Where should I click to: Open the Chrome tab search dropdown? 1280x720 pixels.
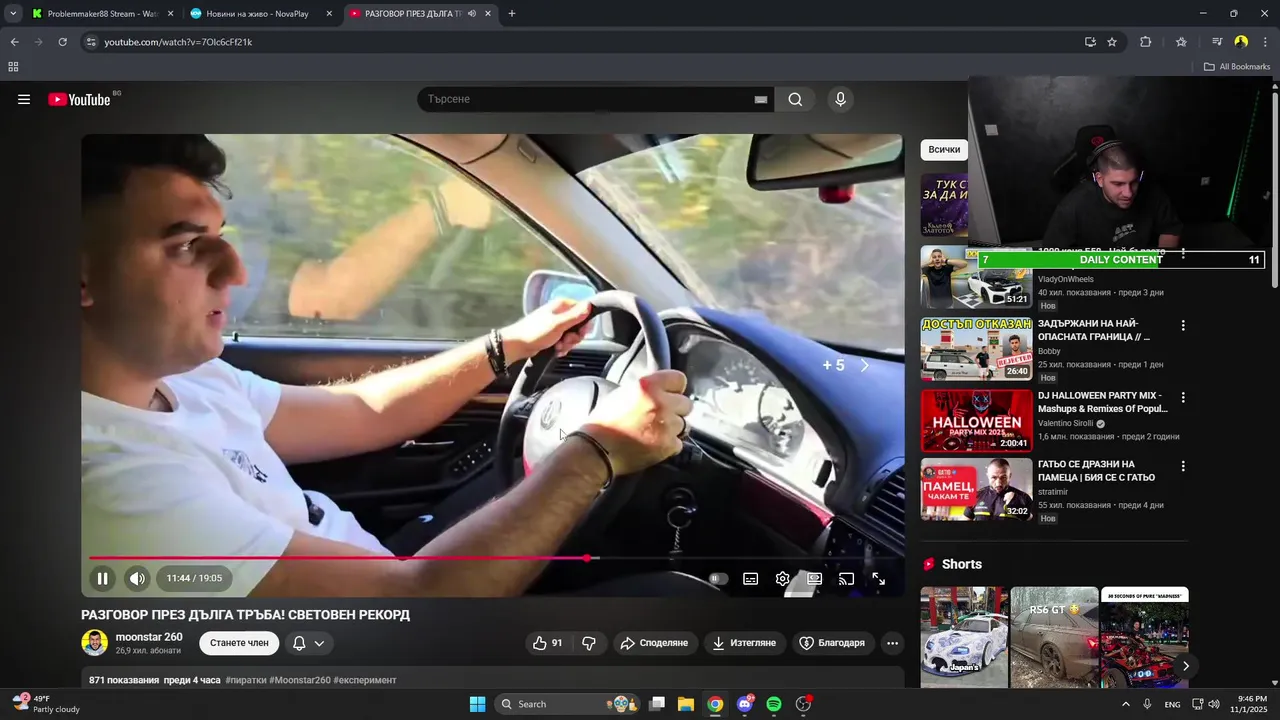(13, 14)
